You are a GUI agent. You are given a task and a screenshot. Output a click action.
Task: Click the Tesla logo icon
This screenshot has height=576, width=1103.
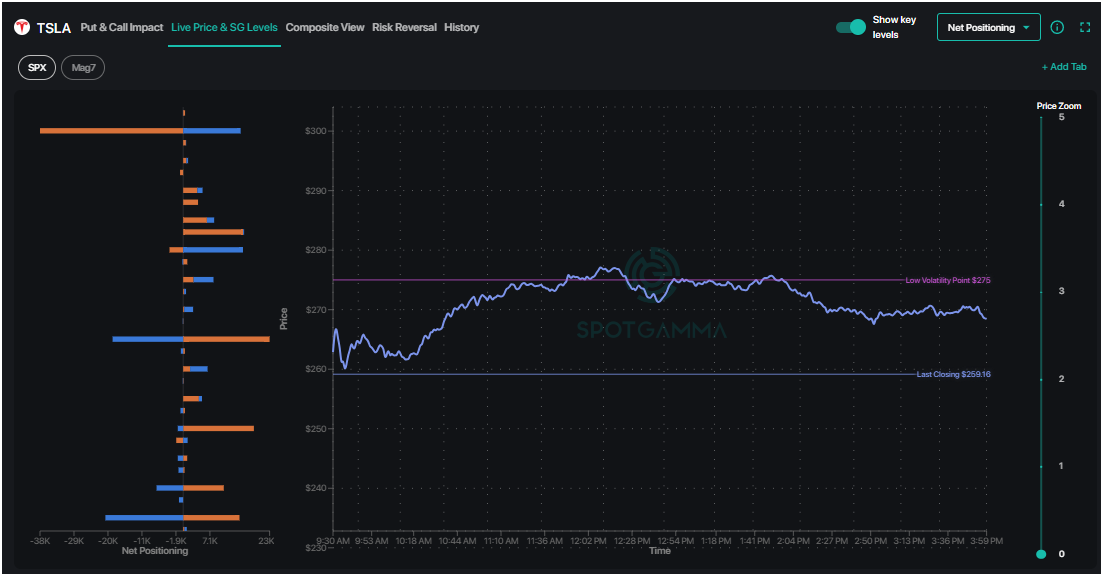[22, 27]
